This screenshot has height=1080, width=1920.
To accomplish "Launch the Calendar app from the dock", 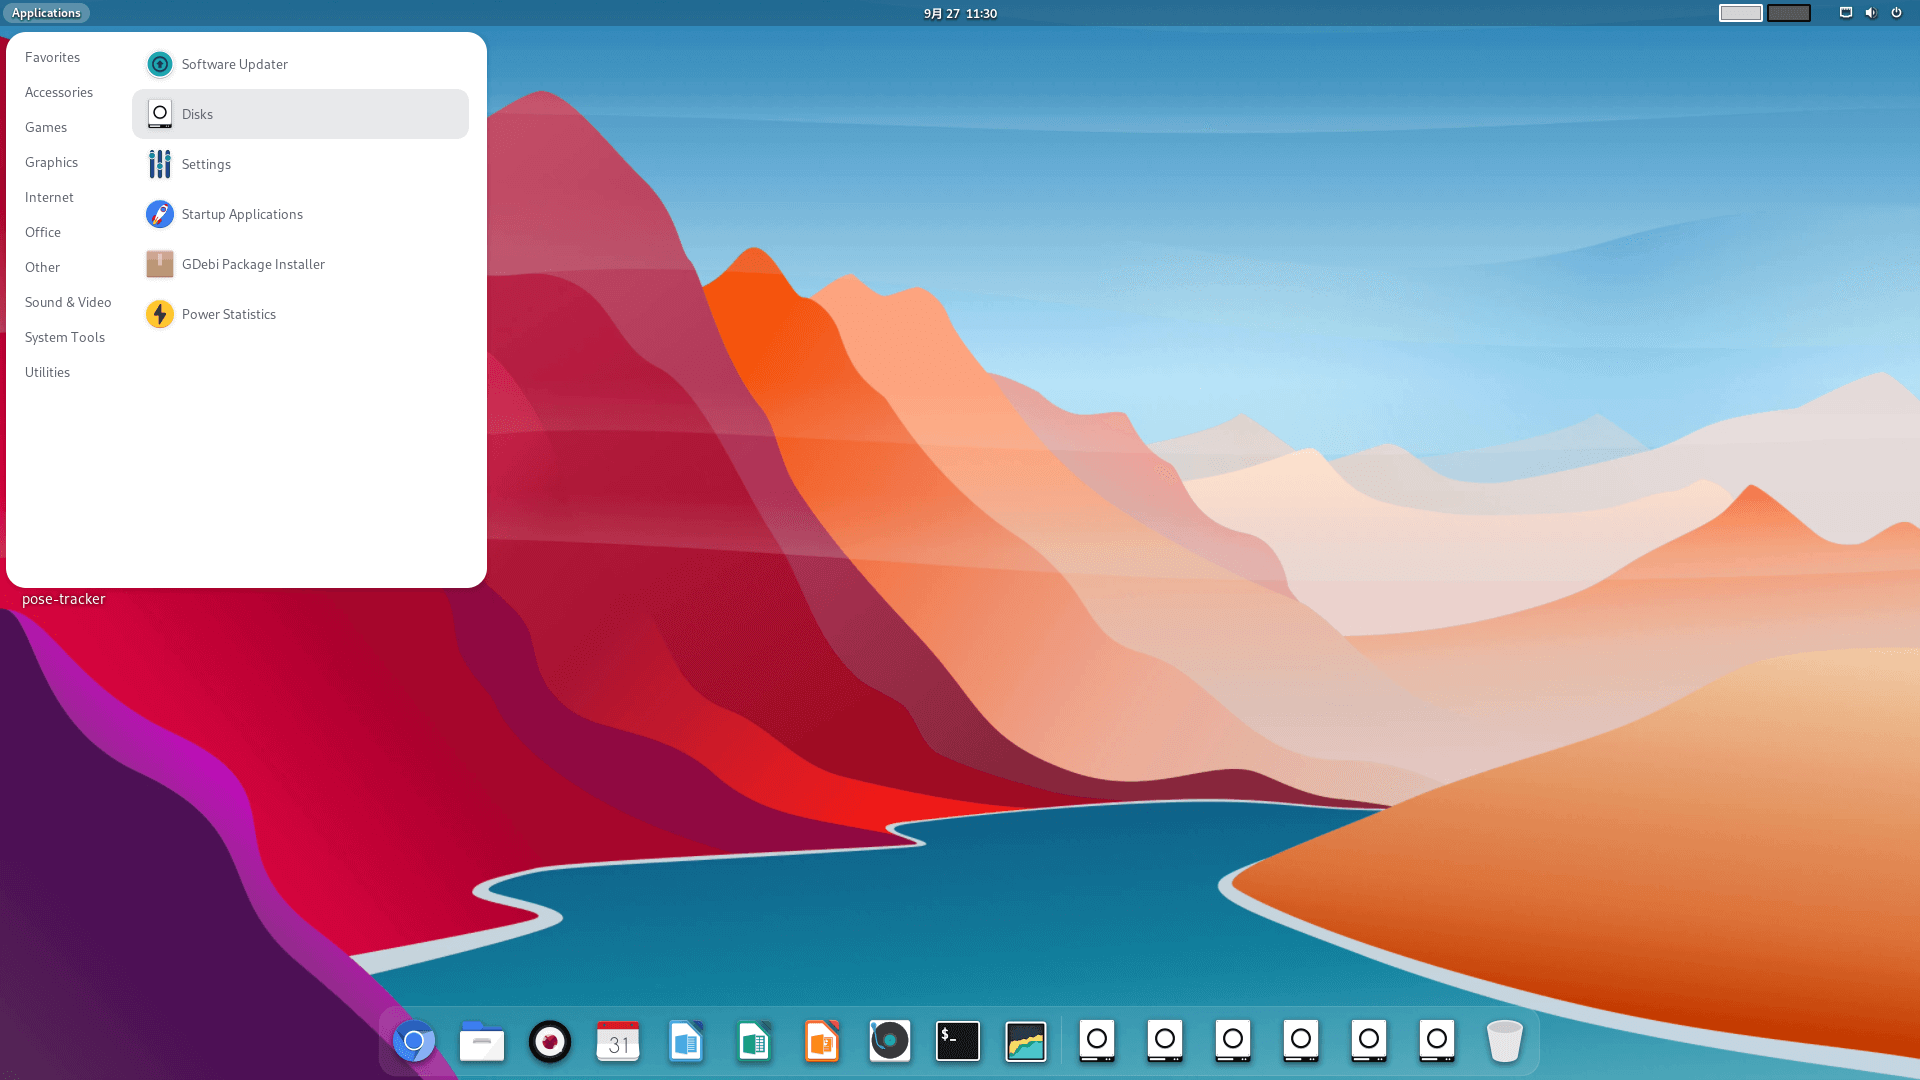I will tap(618, 1041).
